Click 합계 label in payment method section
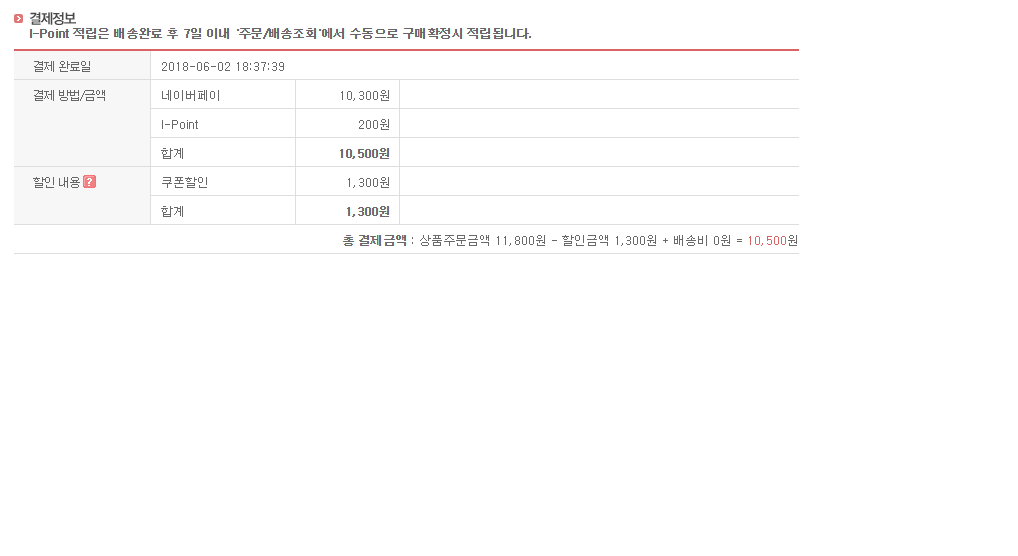 173,153
